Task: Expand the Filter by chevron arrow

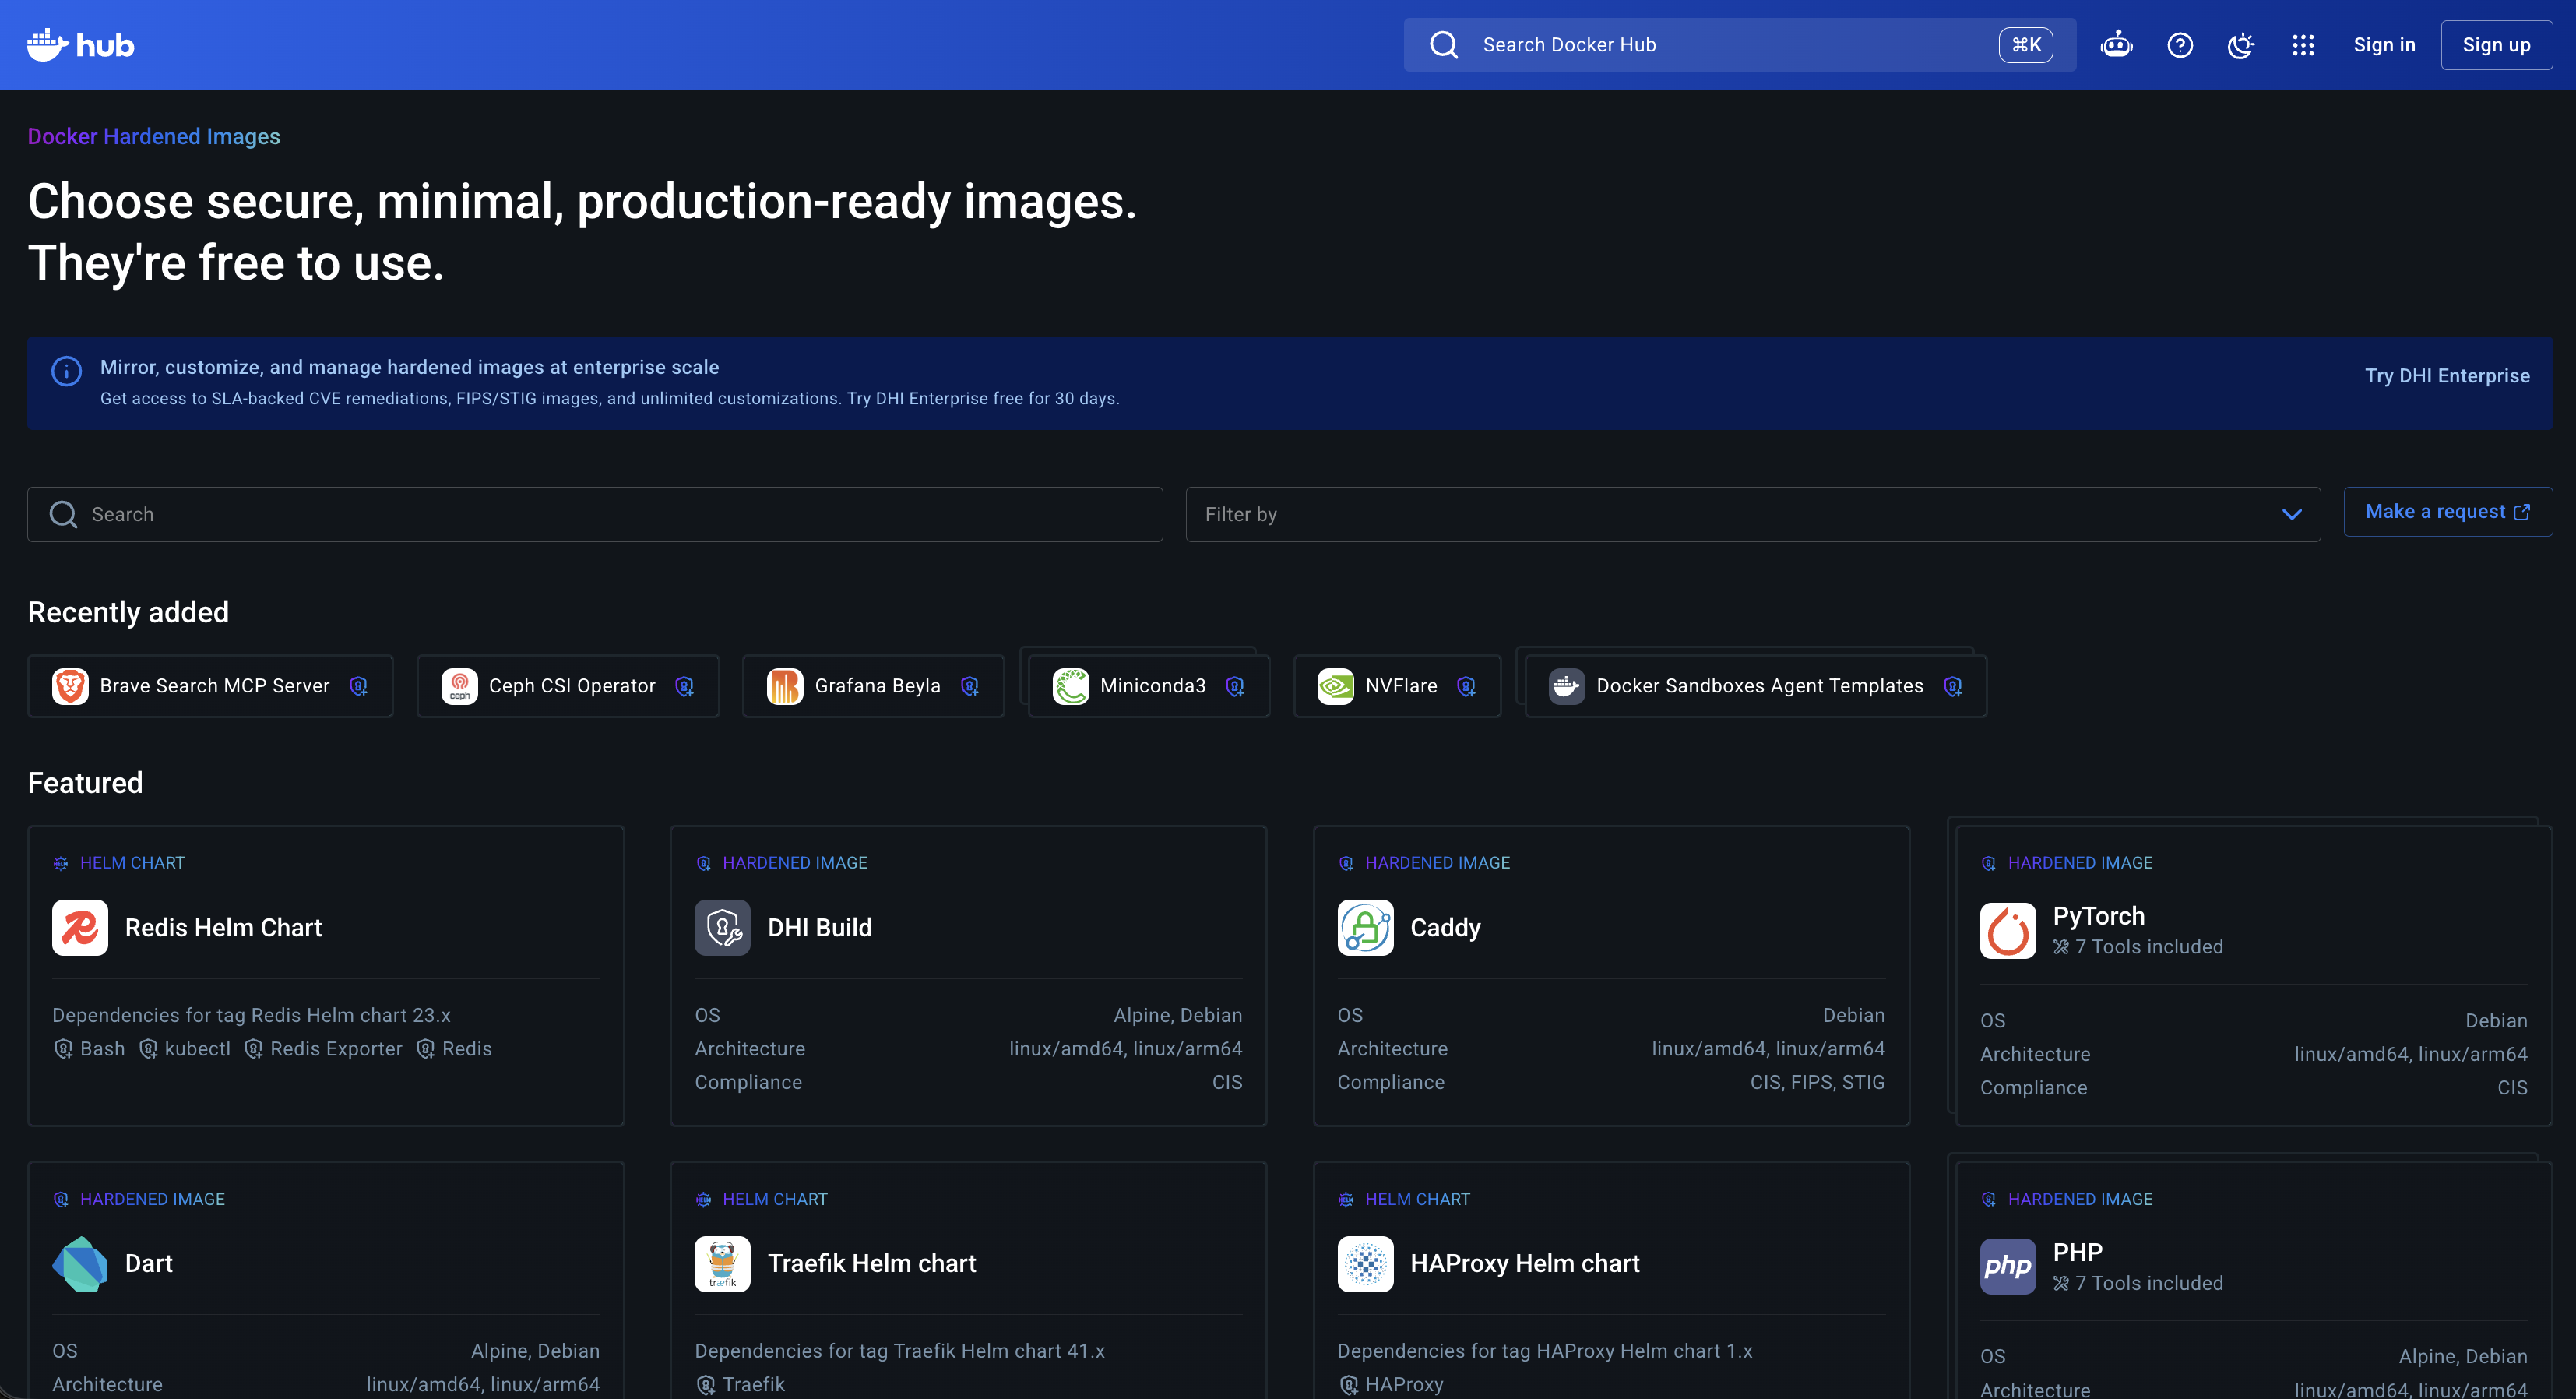Action: point(2291,514)
